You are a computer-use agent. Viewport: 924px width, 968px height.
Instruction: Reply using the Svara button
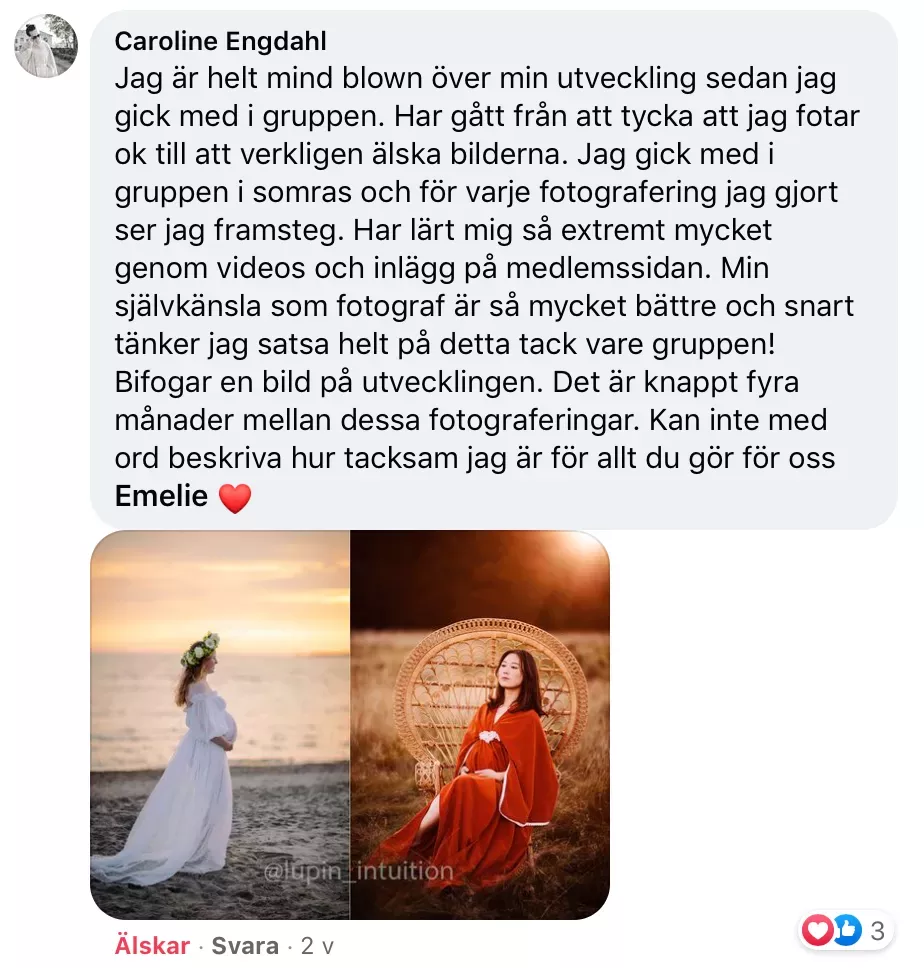(245, 946)
